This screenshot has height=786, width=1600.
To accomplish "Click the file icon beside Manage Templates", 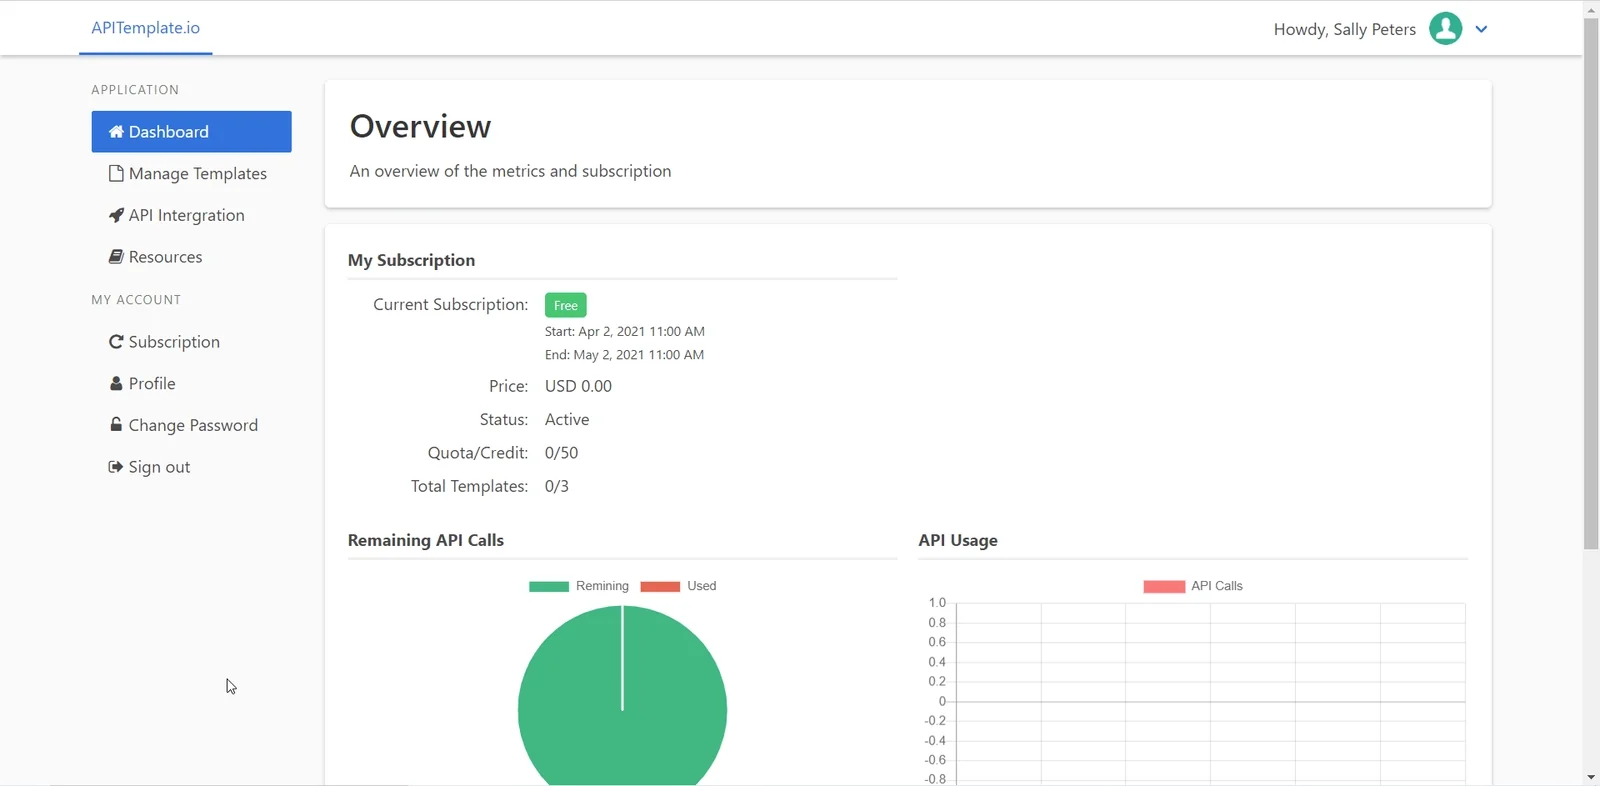I will [x=116, y=173].
